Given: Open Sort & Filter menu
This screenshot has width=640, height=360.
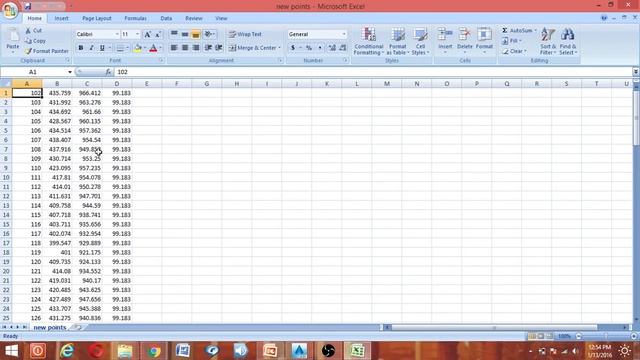Looking at the screenshot, I should (548, 41).
